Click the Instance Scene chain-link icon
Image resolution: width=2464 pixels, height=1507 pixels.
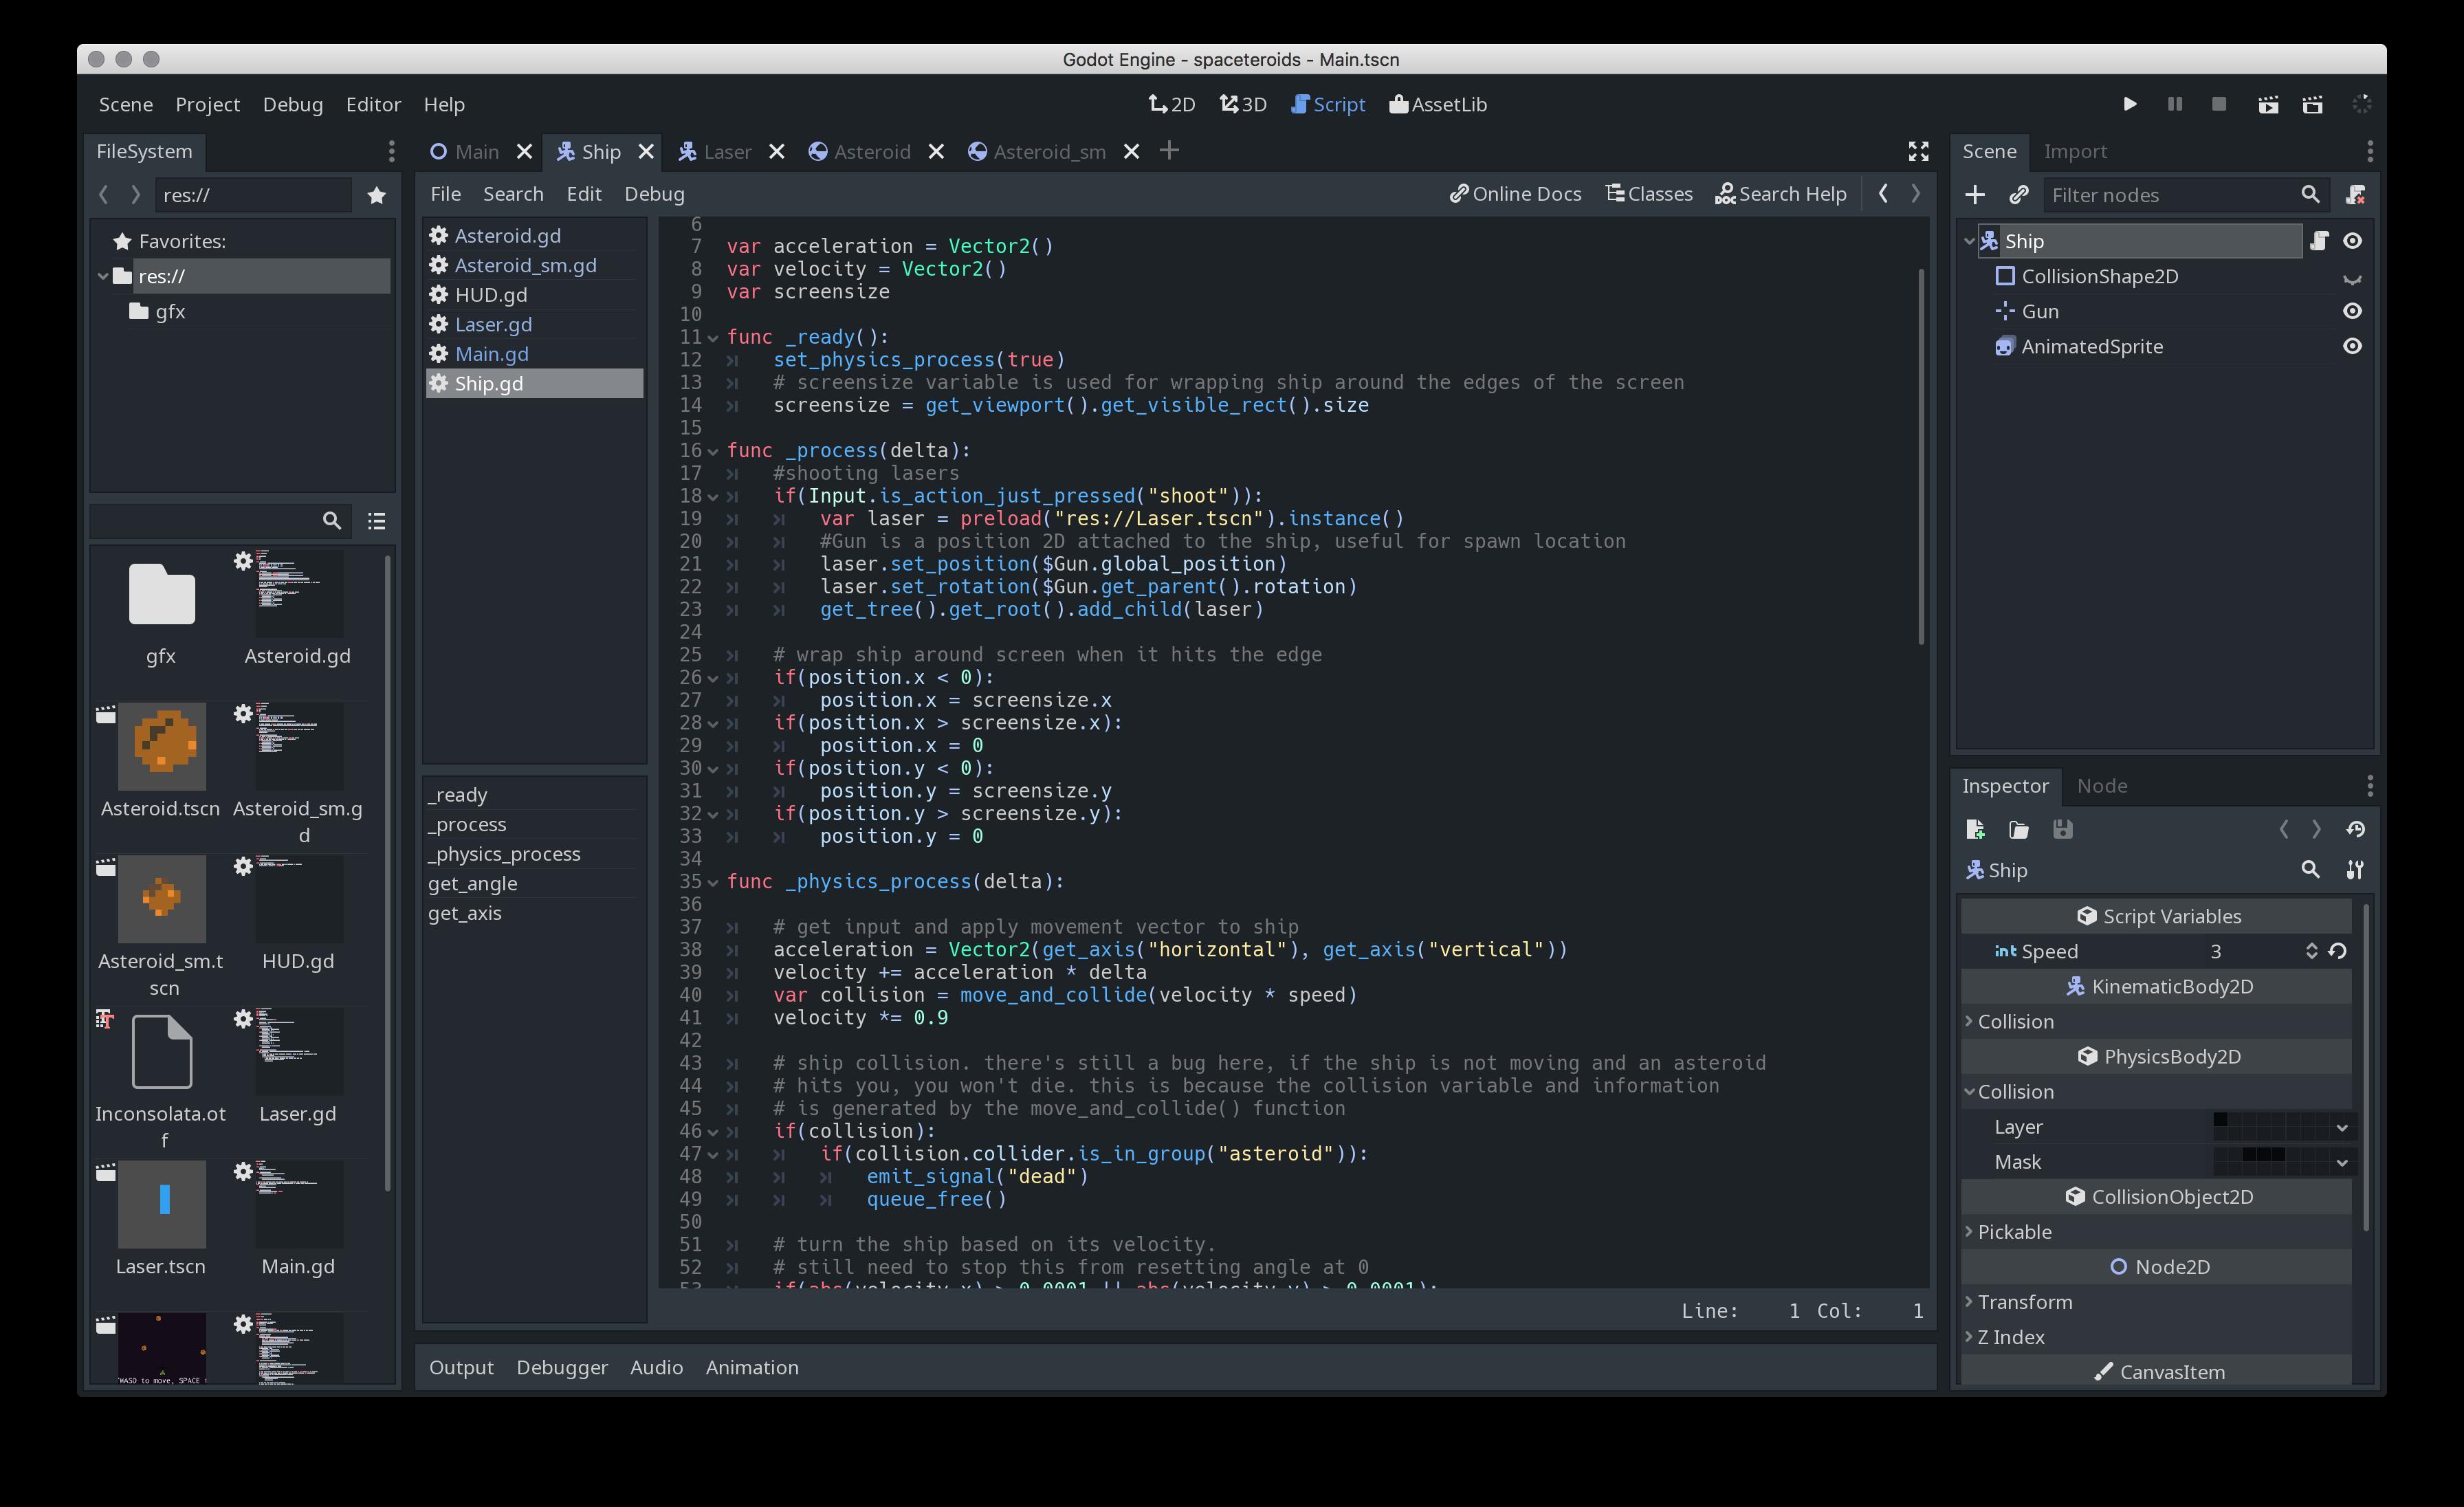coord(2019,195)
